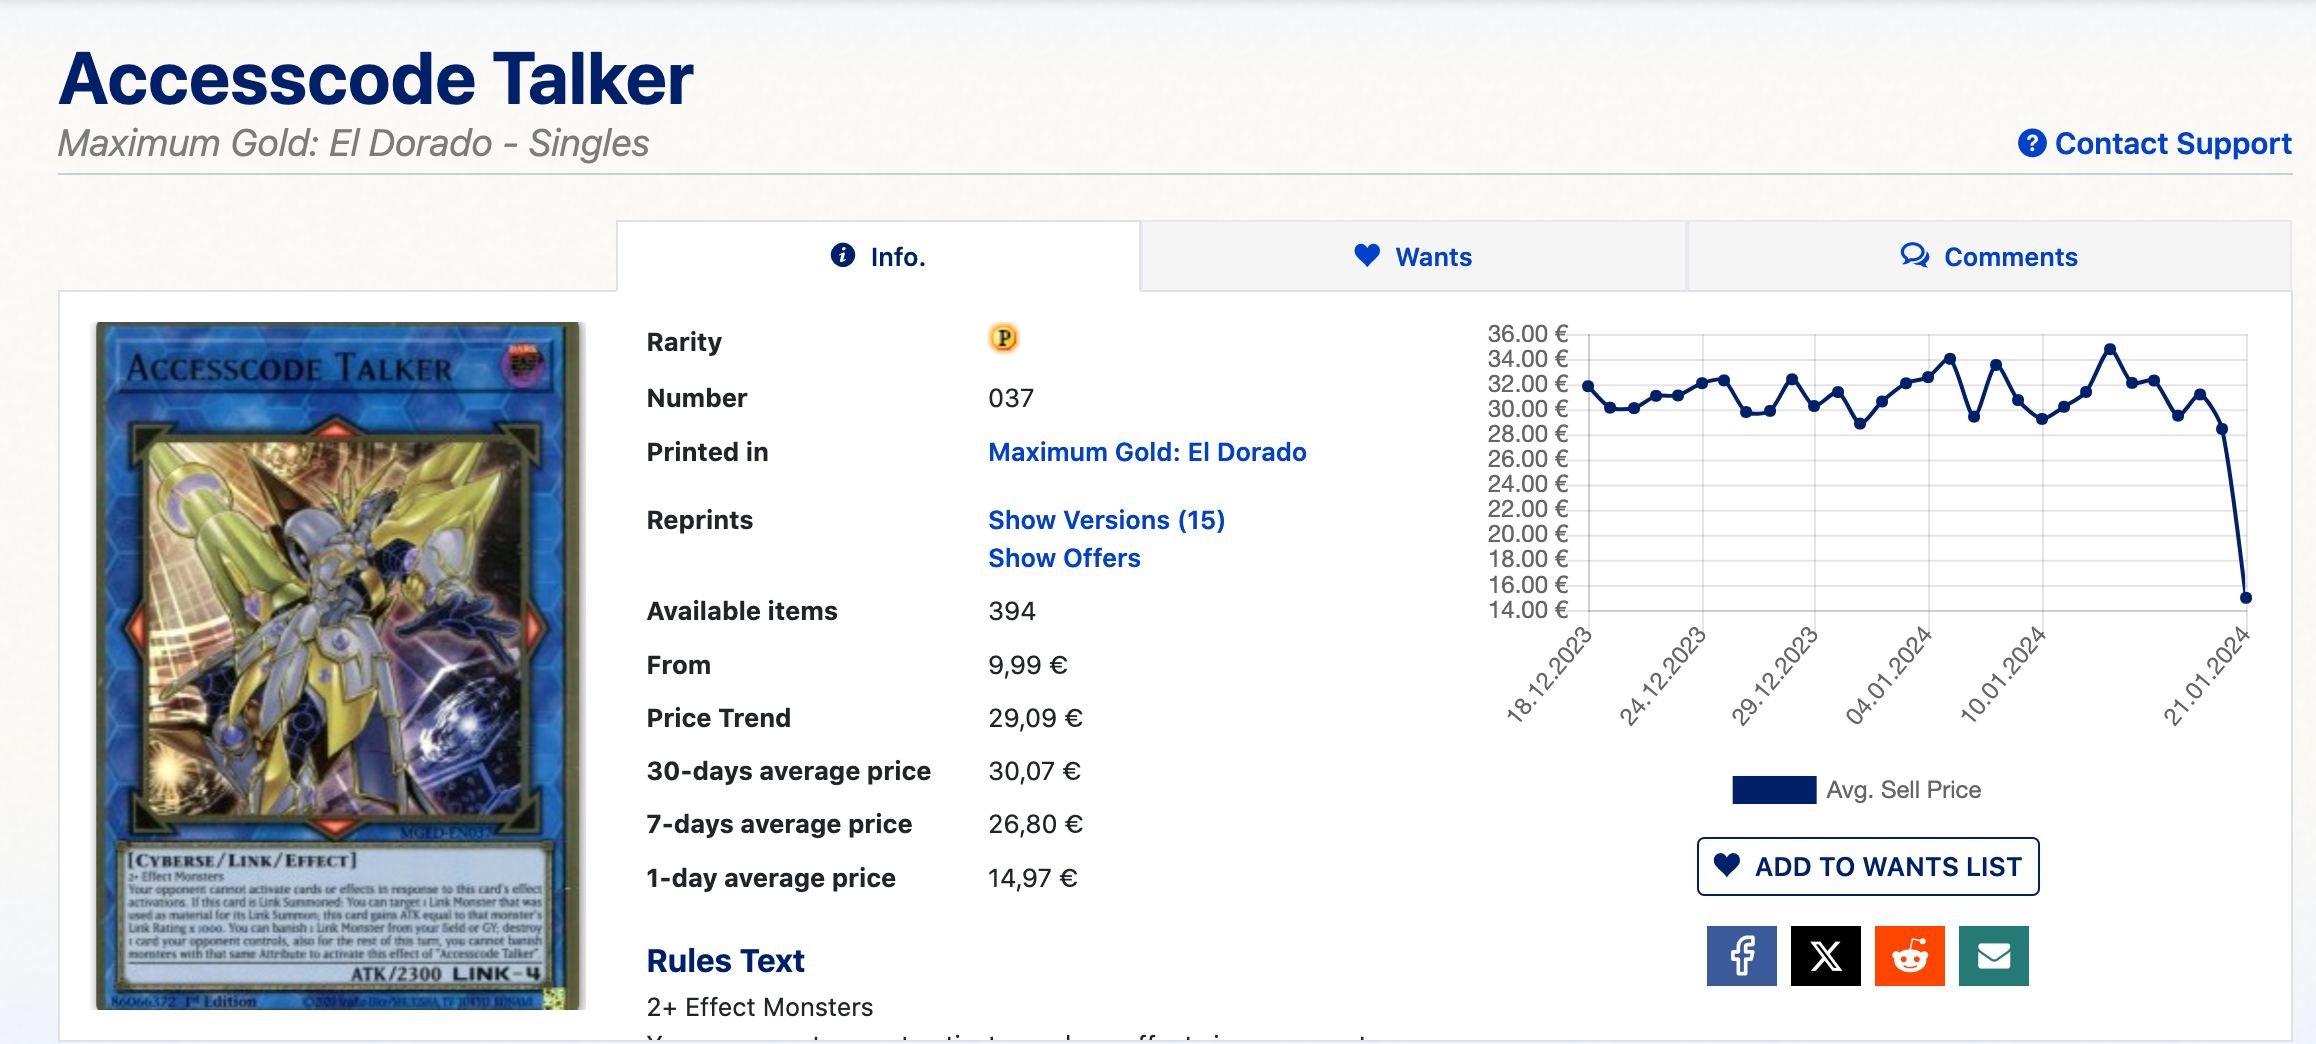
Task: Click the Available items count 394
Action: 1012,611
